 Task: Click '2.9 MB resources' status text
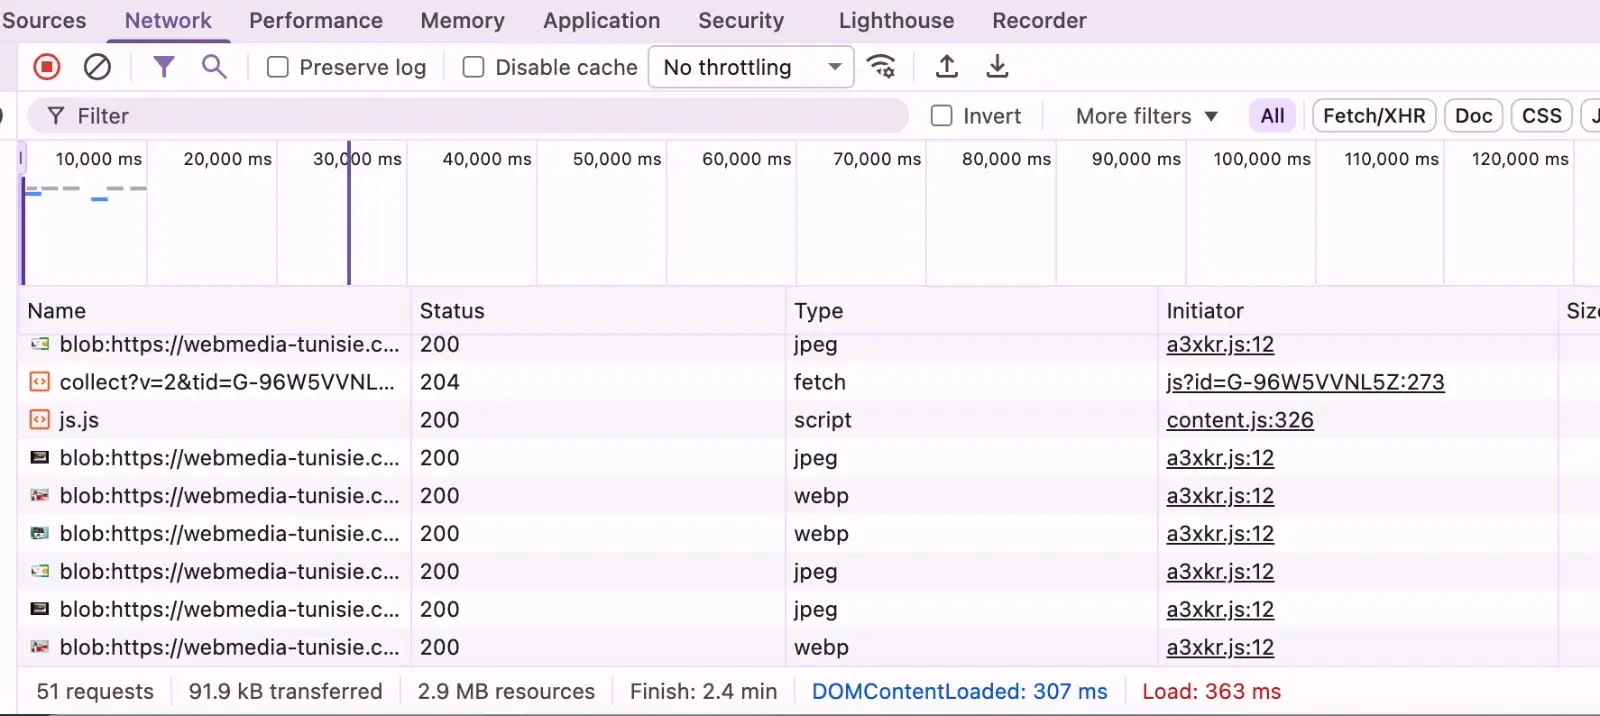[506, 692]
